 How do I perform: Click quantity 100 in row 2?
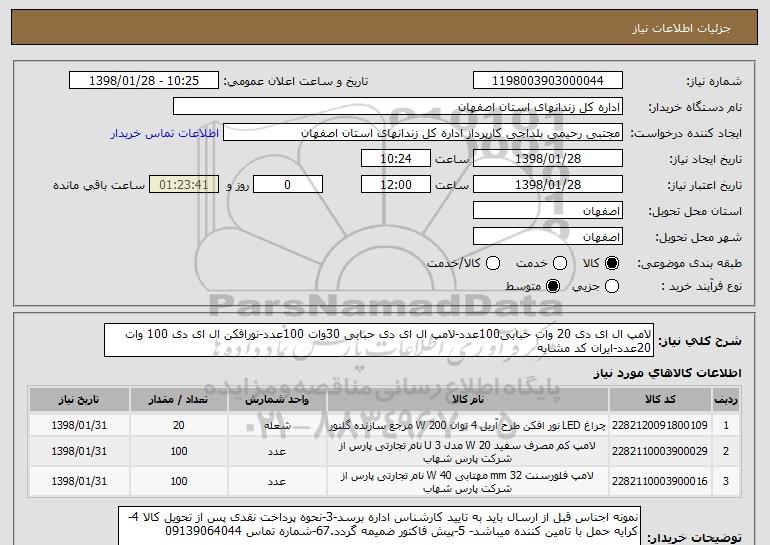point(179,451)
